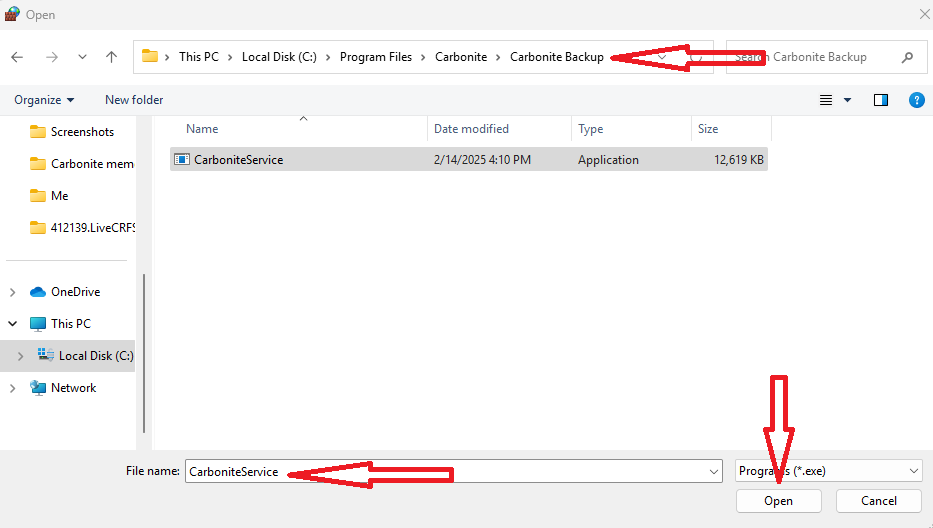This screenshot has width=933, height=528.
Task: Click the Program Files breadcrumb segment
Action: point(375,57)
